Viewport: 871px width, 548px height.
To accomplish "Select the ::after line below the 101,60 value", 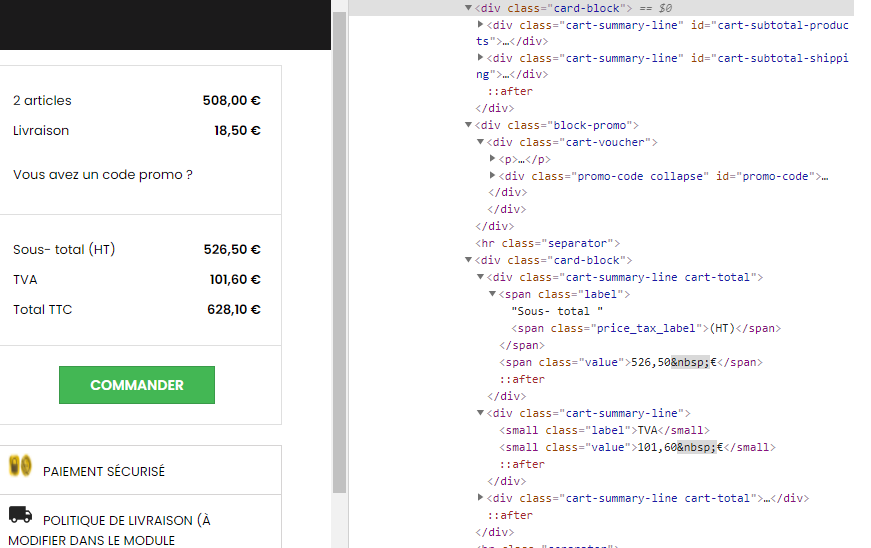I will 522,464.
